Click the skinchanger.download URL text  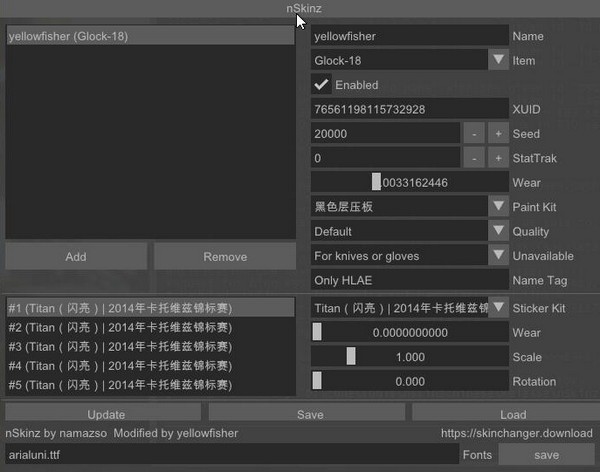(x=517, y=433)
